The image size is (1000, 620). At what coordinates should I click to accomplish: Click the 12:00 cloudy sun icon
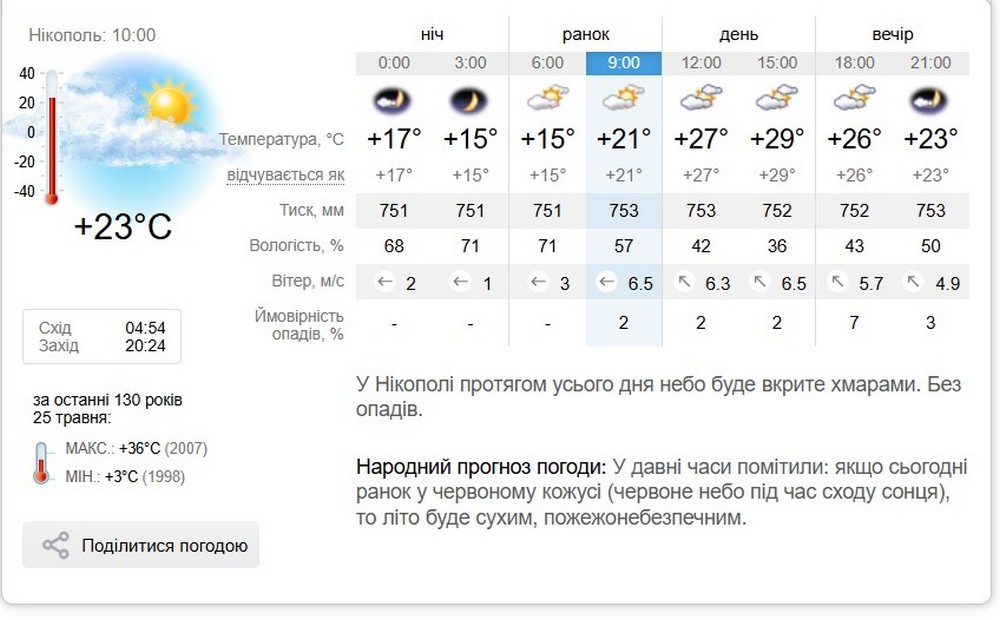click(701, 98)
